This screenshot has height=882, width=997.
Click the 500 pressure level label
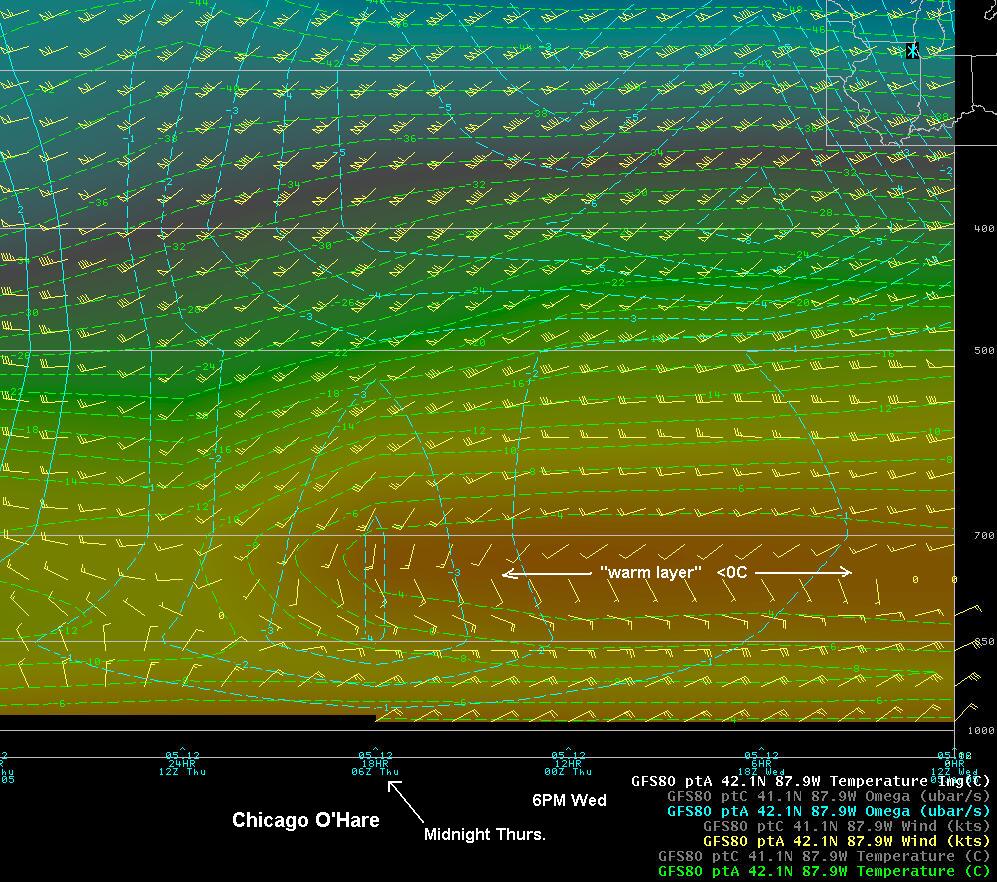(984, 350)
